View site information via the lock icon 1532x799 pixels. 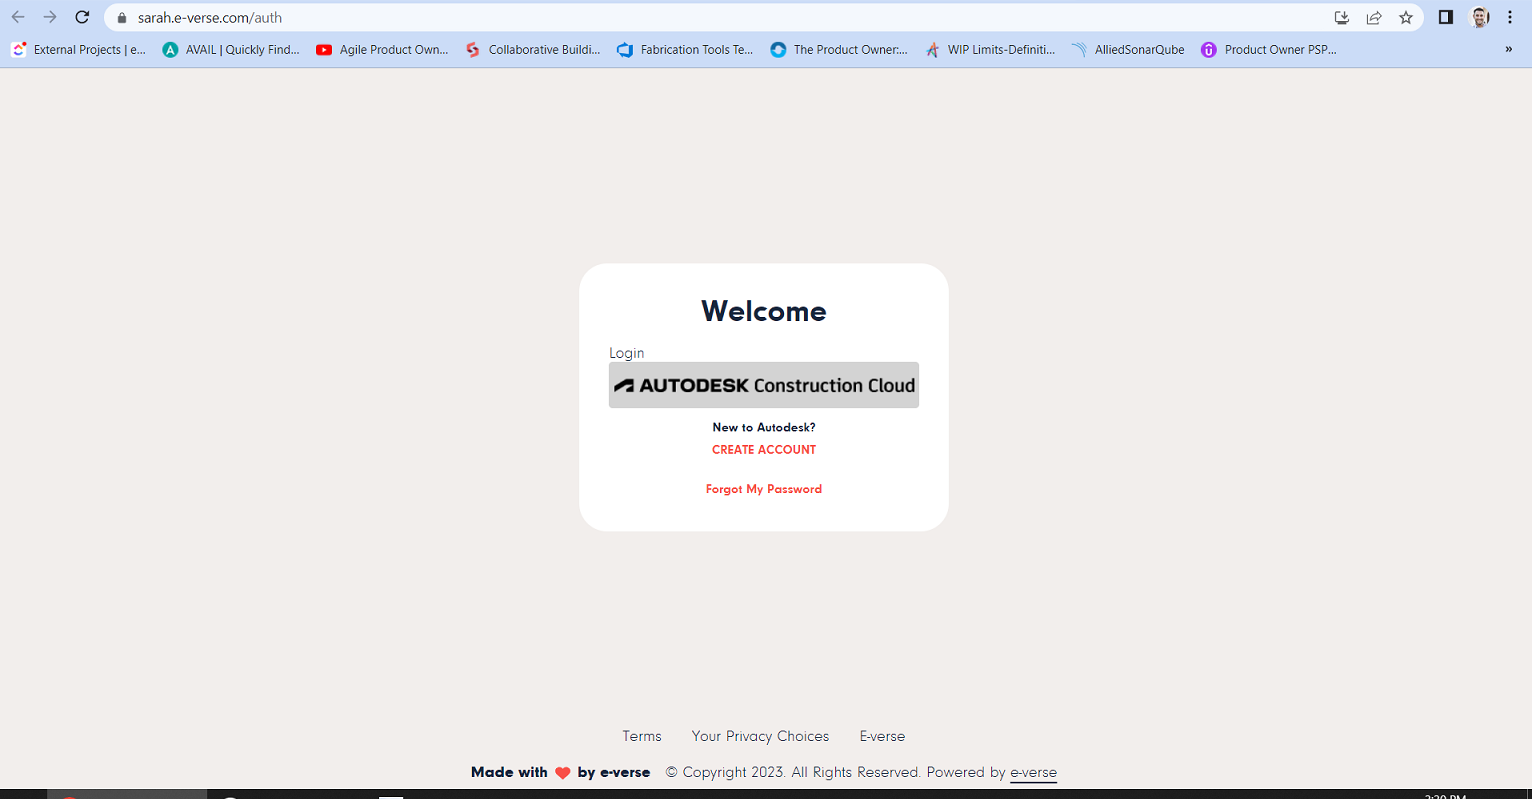pyautogui.click(x=122, y=18)
